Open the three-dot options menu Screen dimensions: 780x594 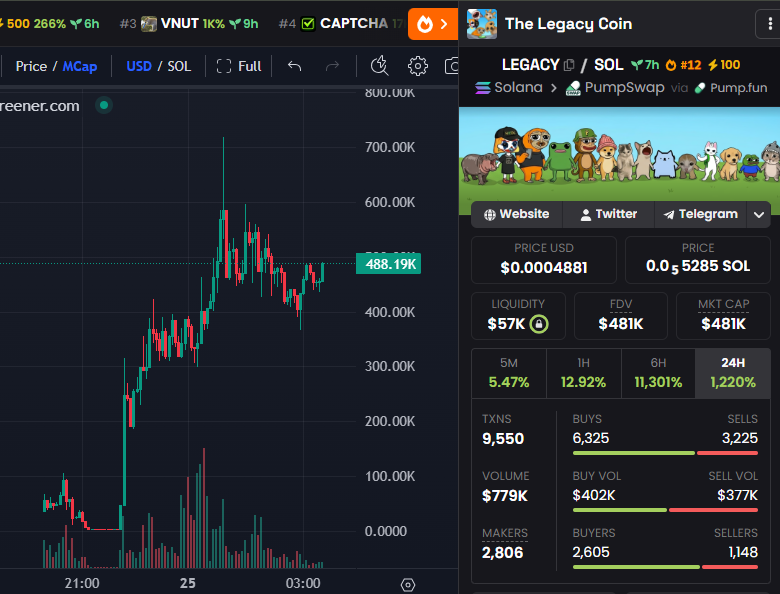click(x=769, y=23)
